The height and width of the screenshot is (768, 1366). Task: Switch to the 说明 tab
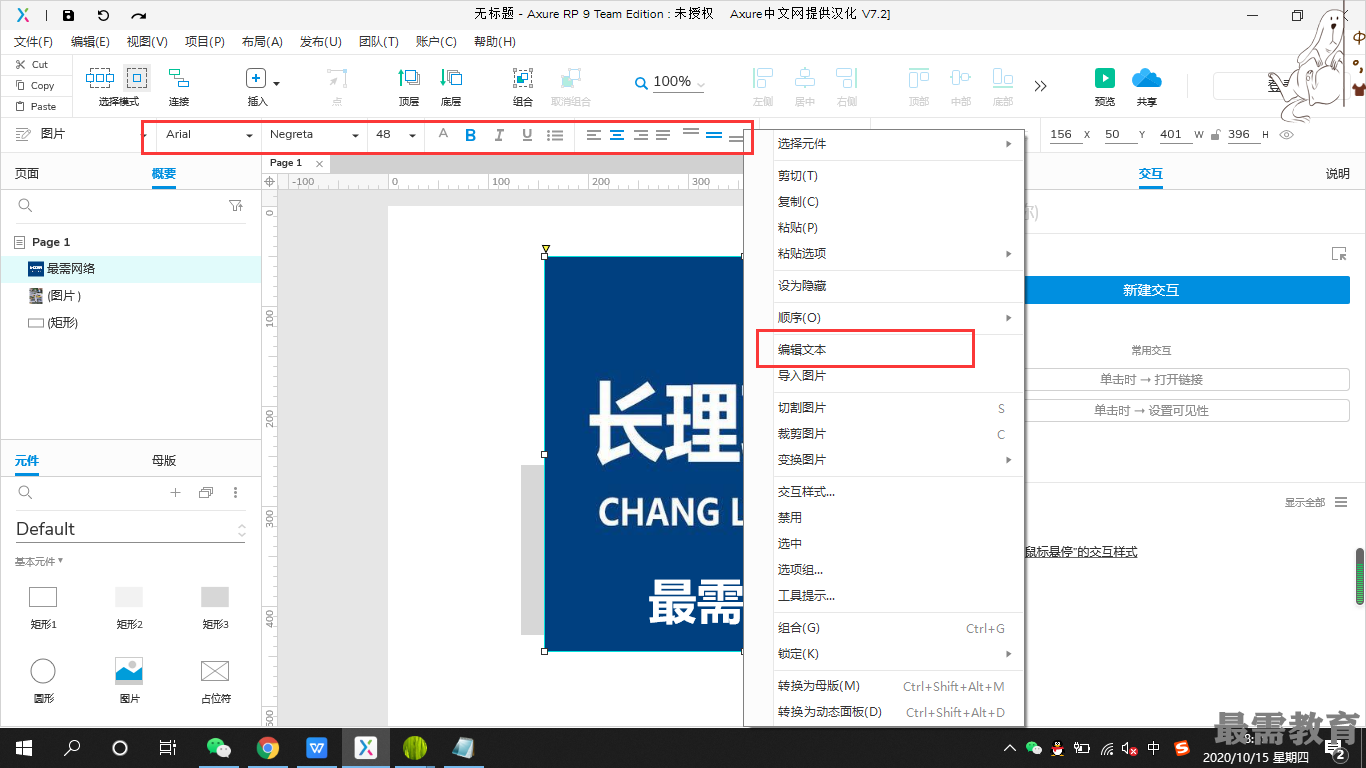1338,174
